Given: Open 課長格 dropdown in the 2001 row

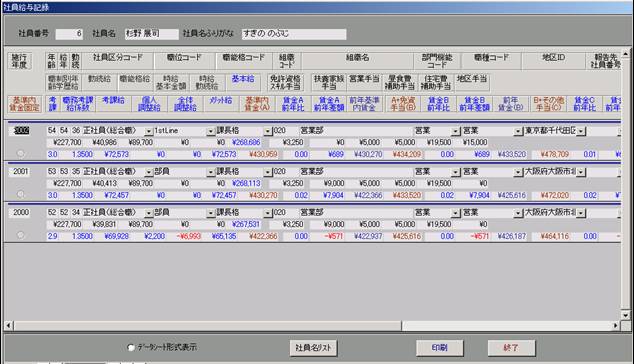Looking at the screenshot, I should pos(268,172).
